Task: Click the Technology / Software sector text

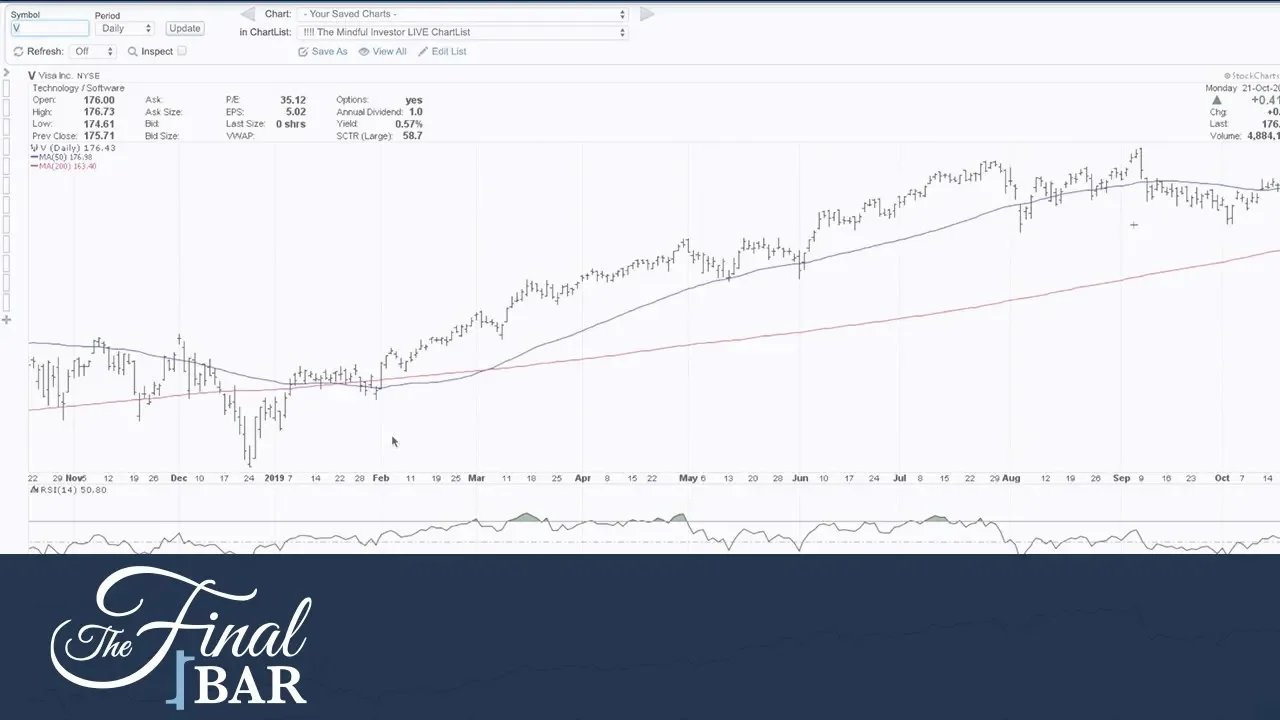Action: click(x=78, y=88)
